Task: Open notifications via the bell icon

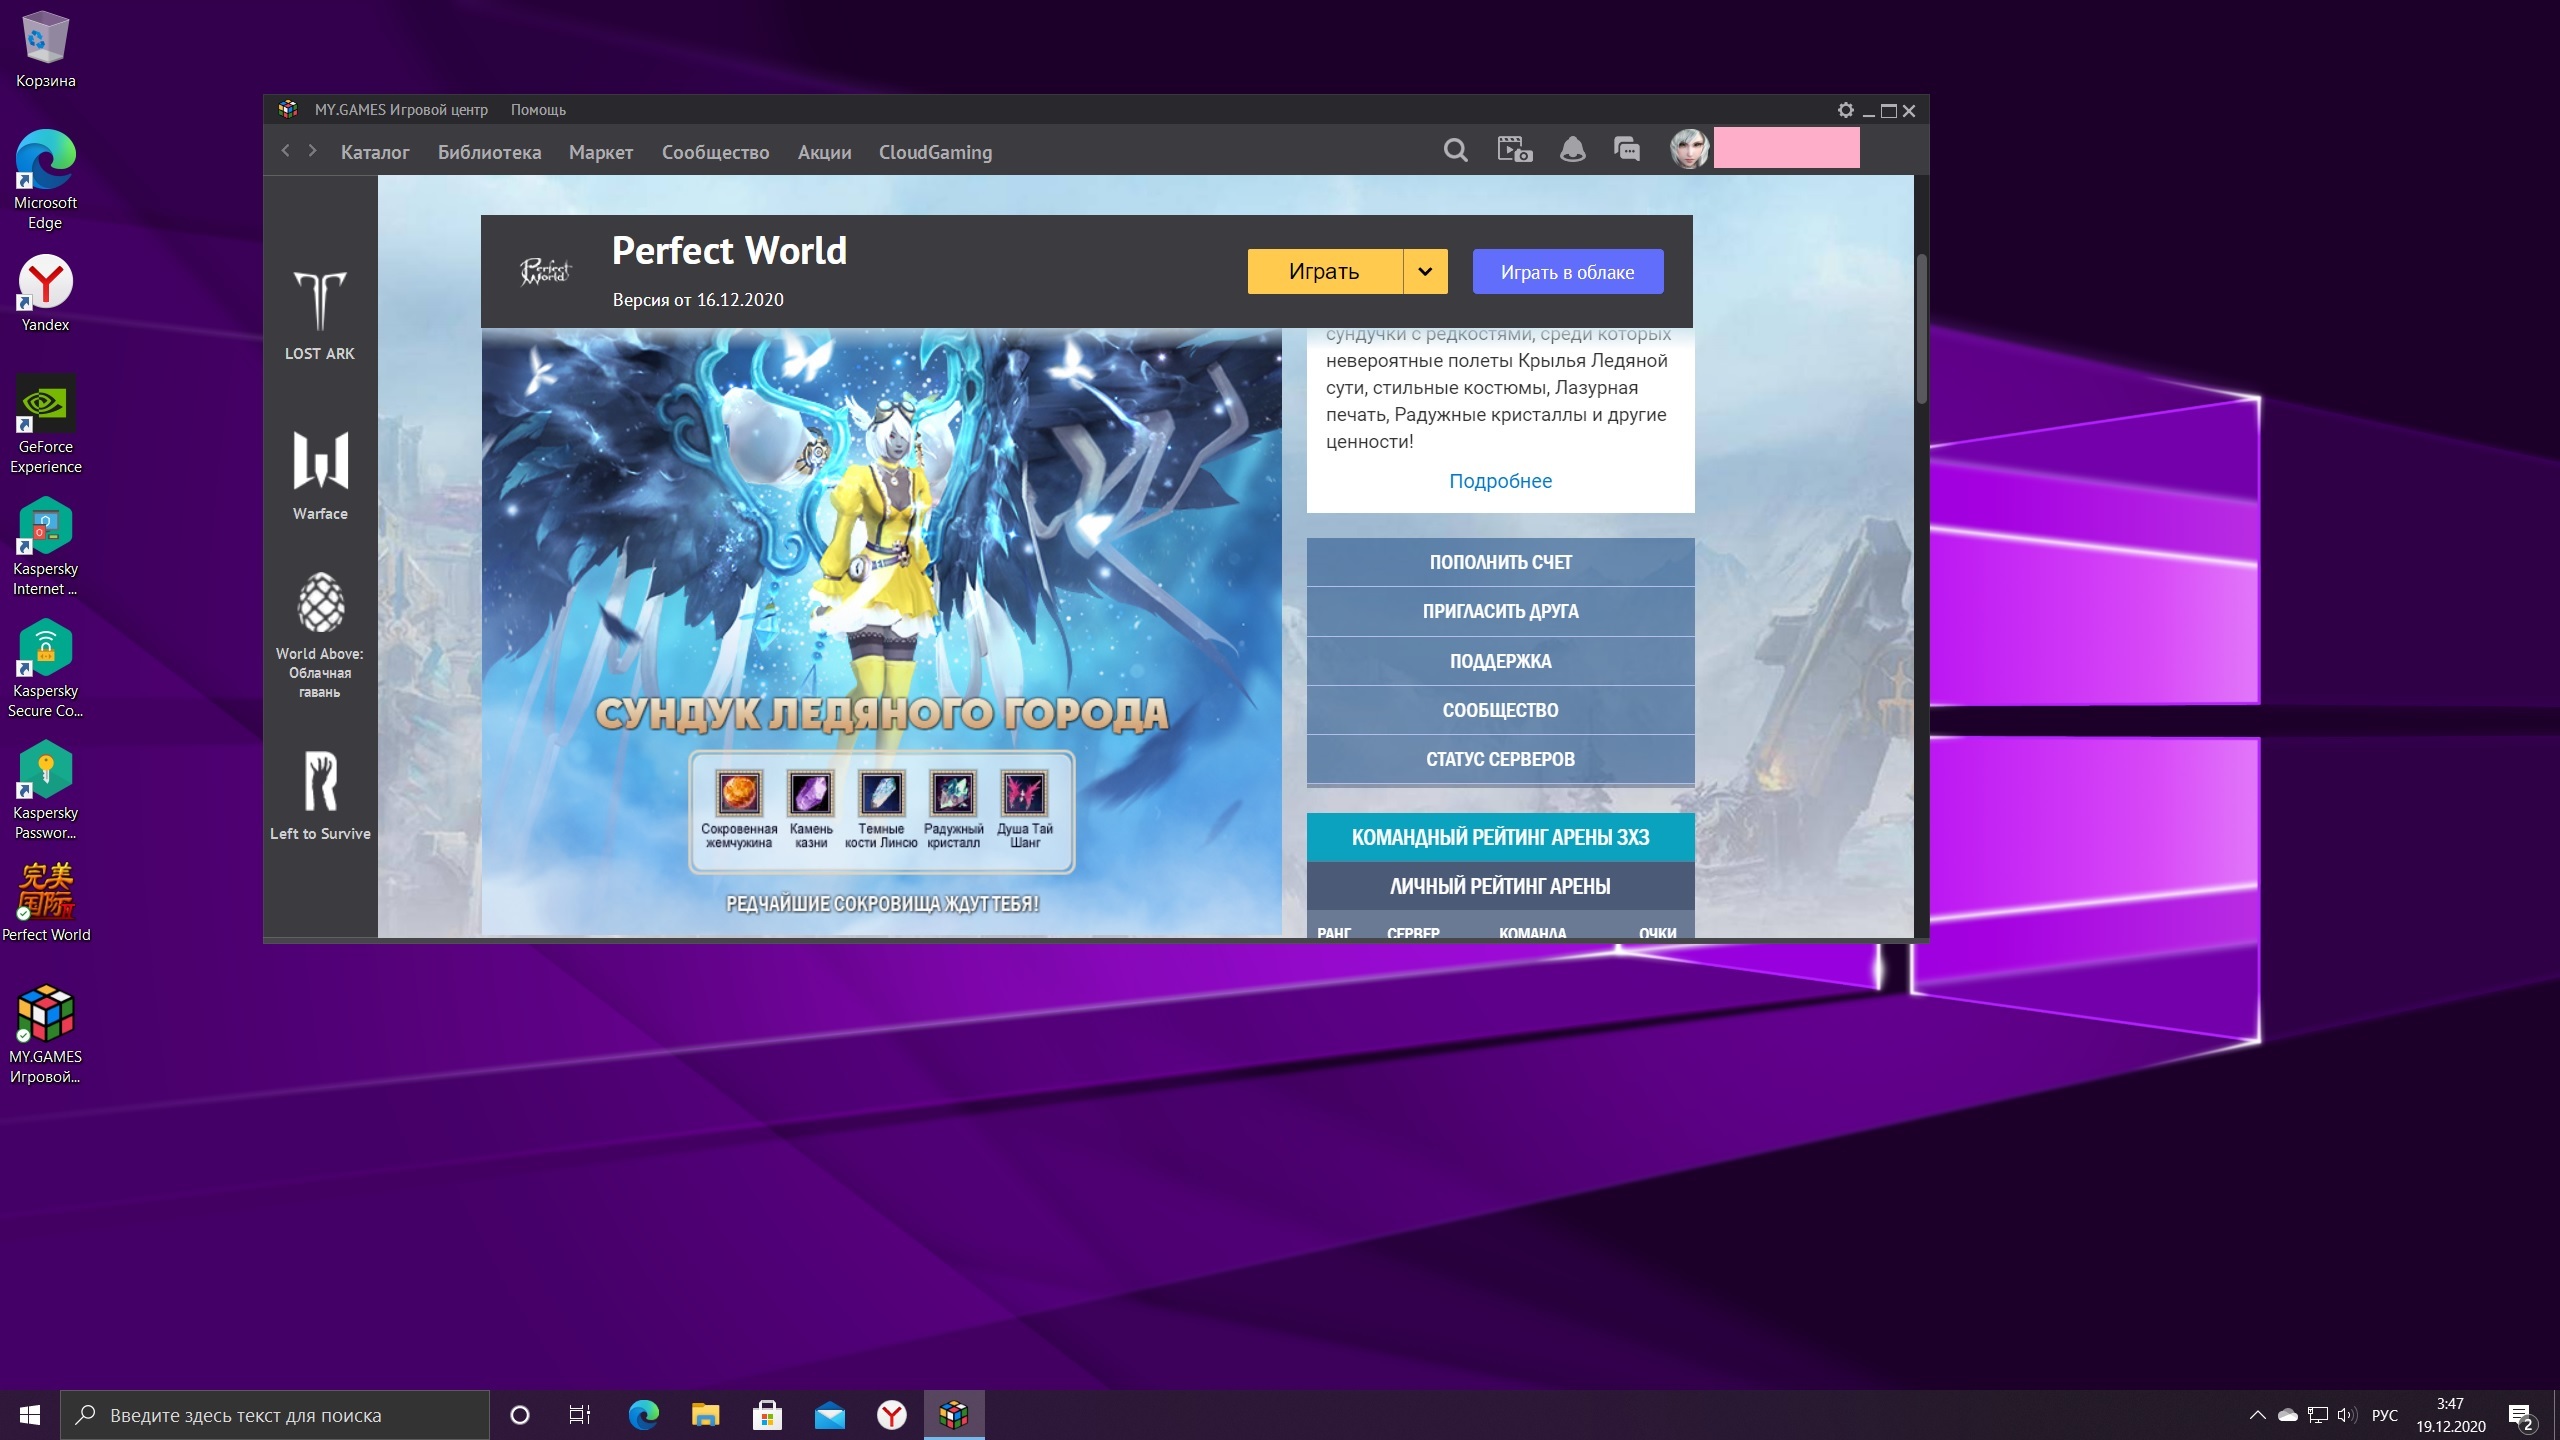Action: point(1572,151)
